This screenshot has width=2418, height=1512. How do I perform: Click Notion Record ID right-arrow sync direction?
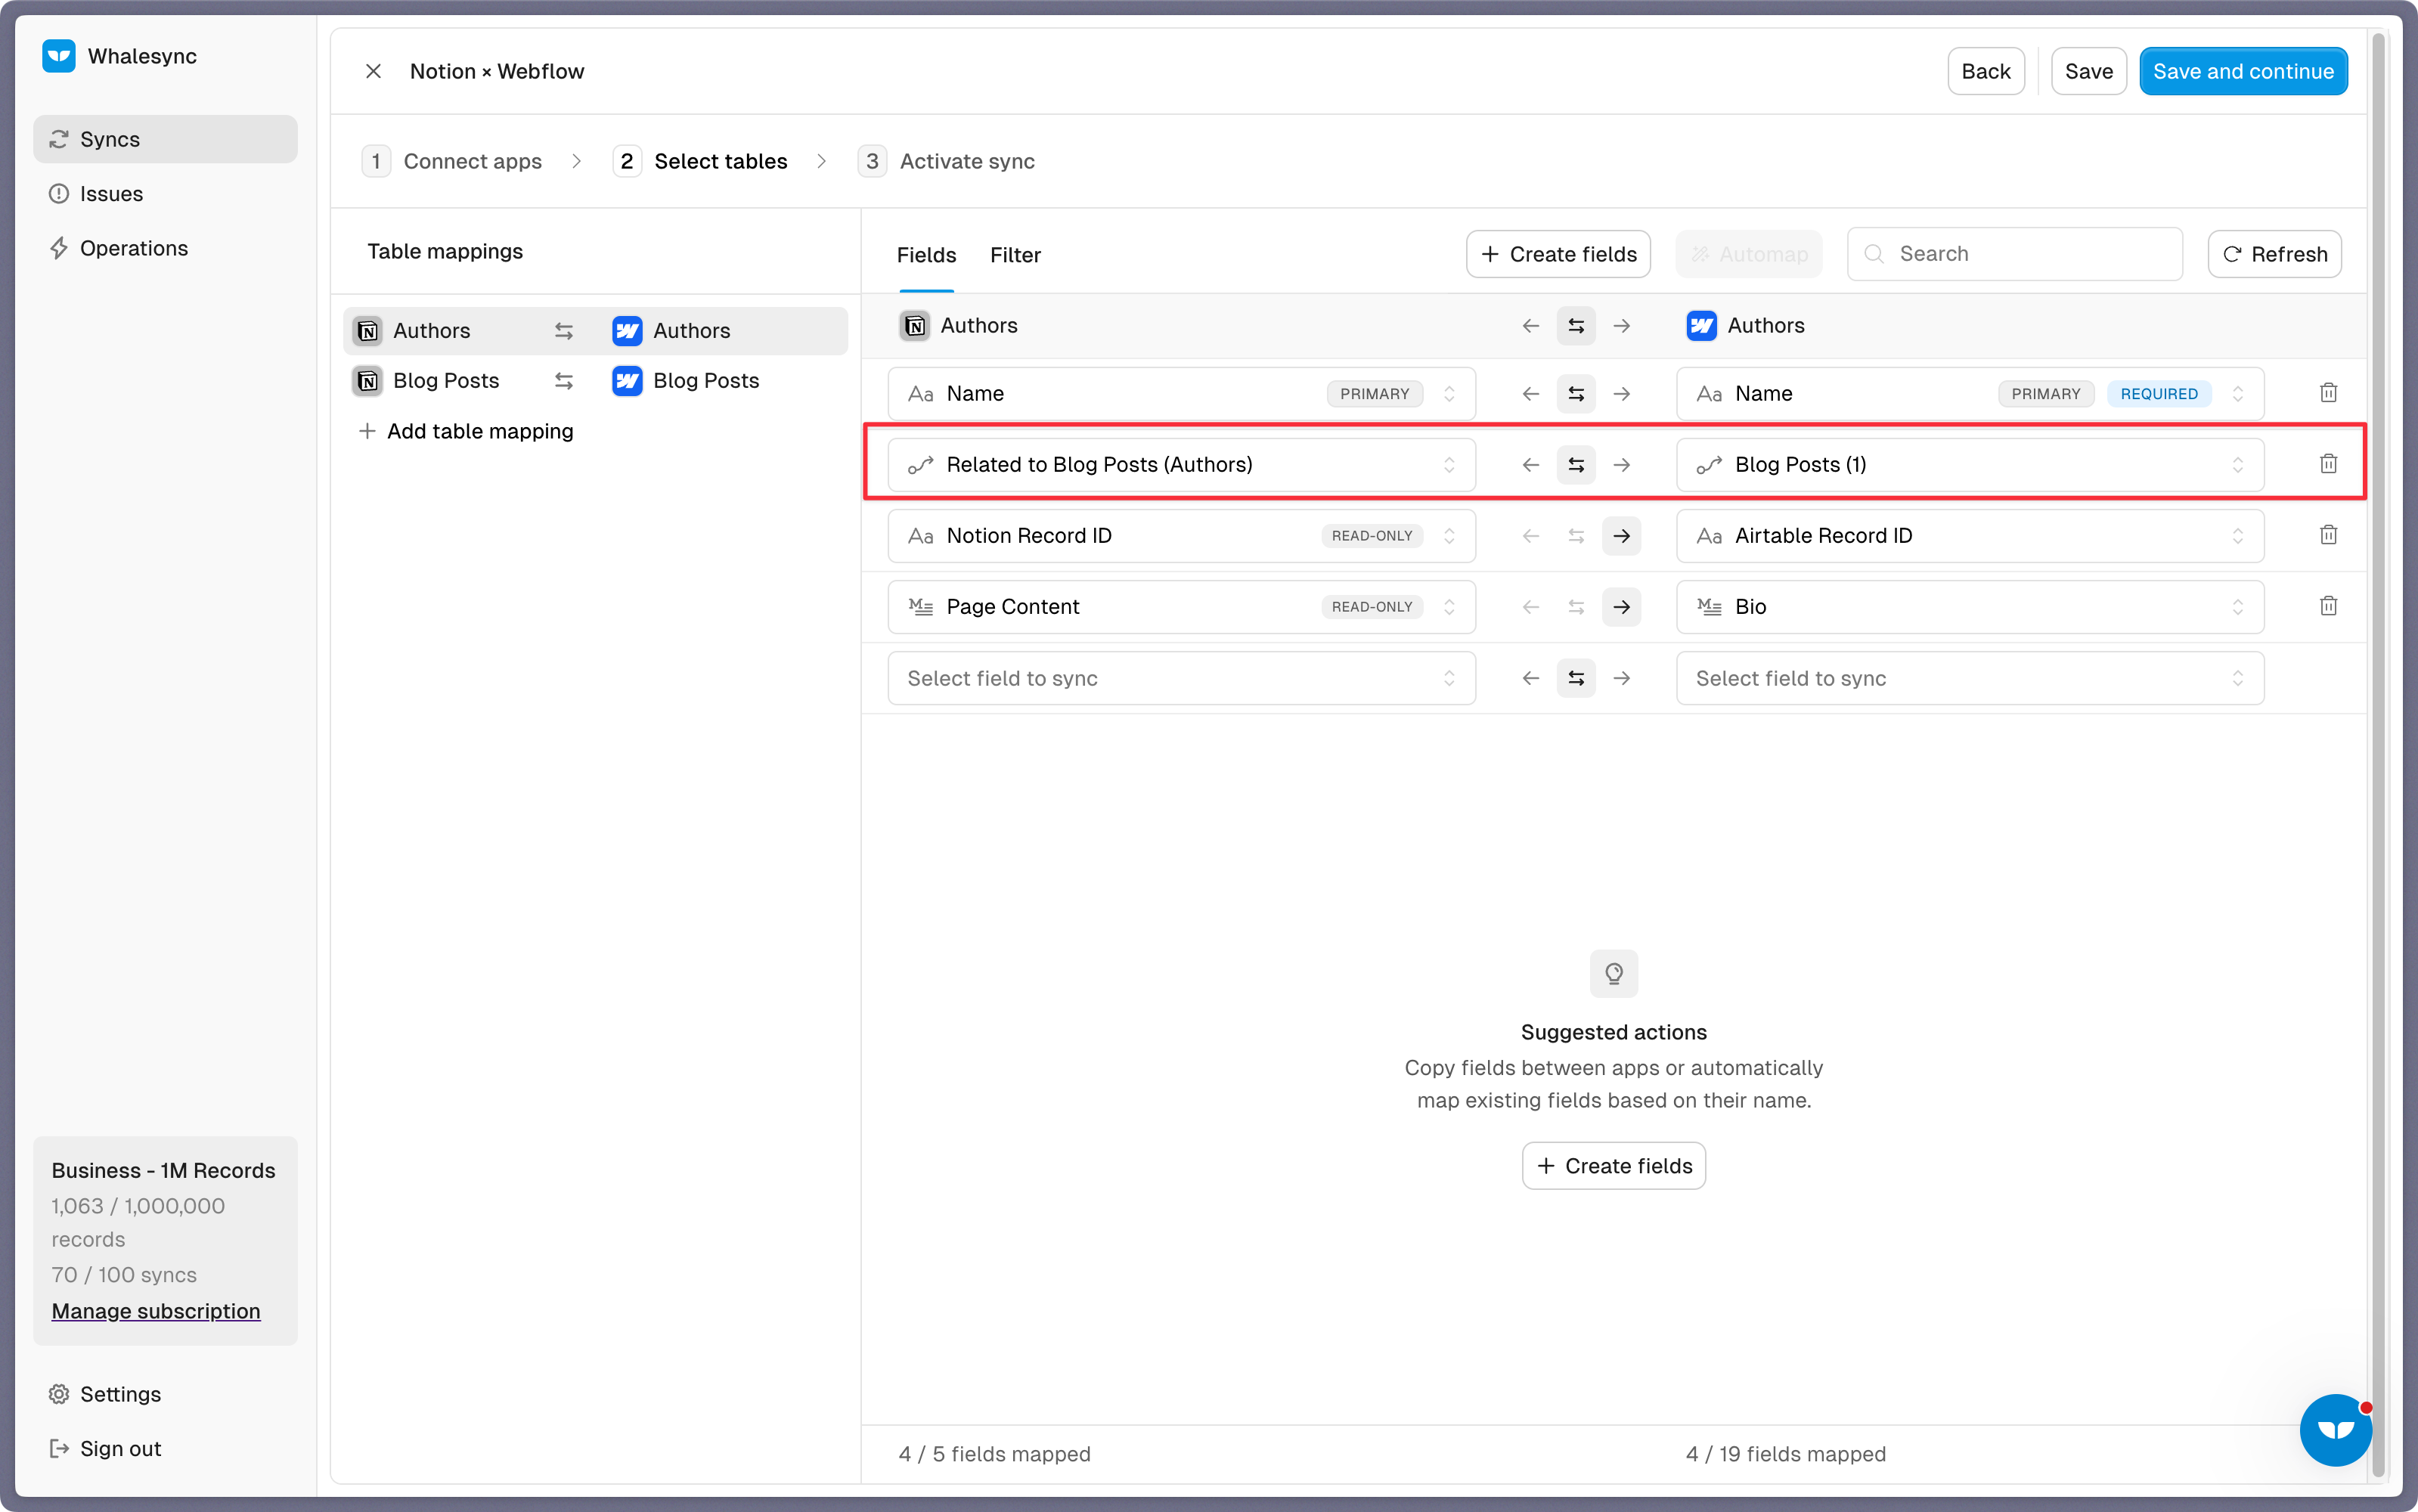point(1621,536)
